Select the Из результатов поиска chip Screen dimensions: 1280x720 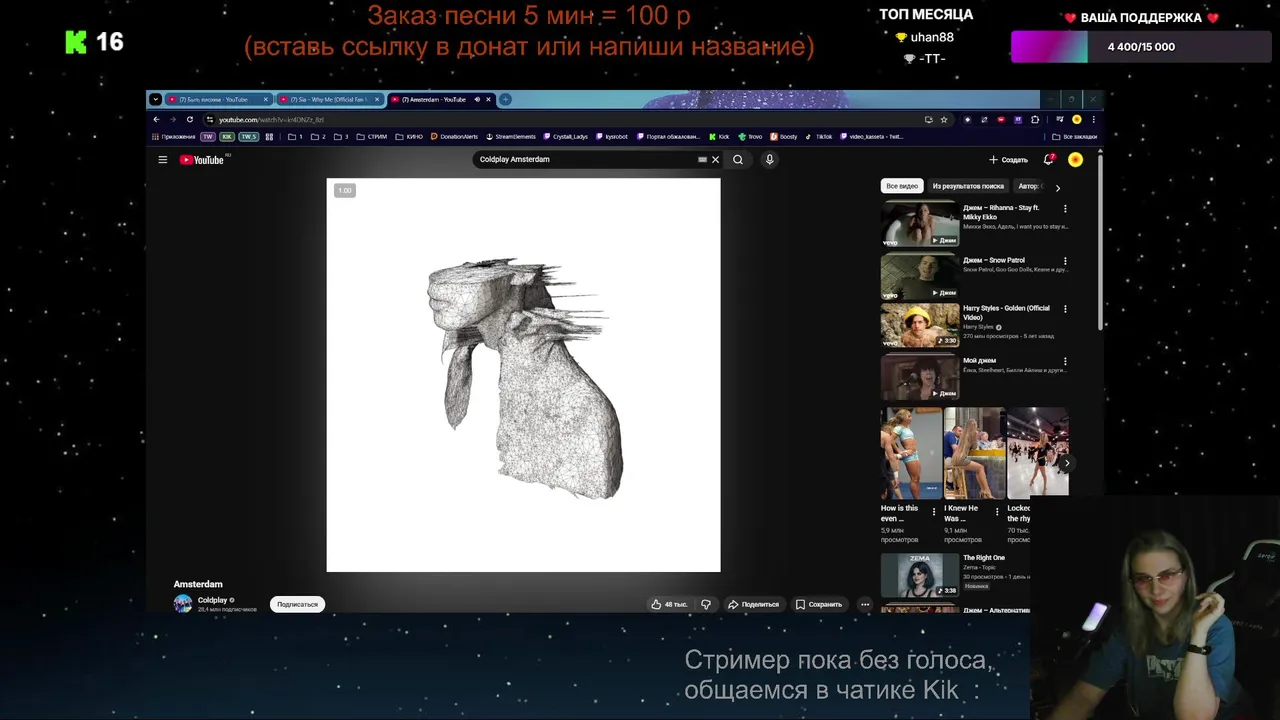(968, 186)
